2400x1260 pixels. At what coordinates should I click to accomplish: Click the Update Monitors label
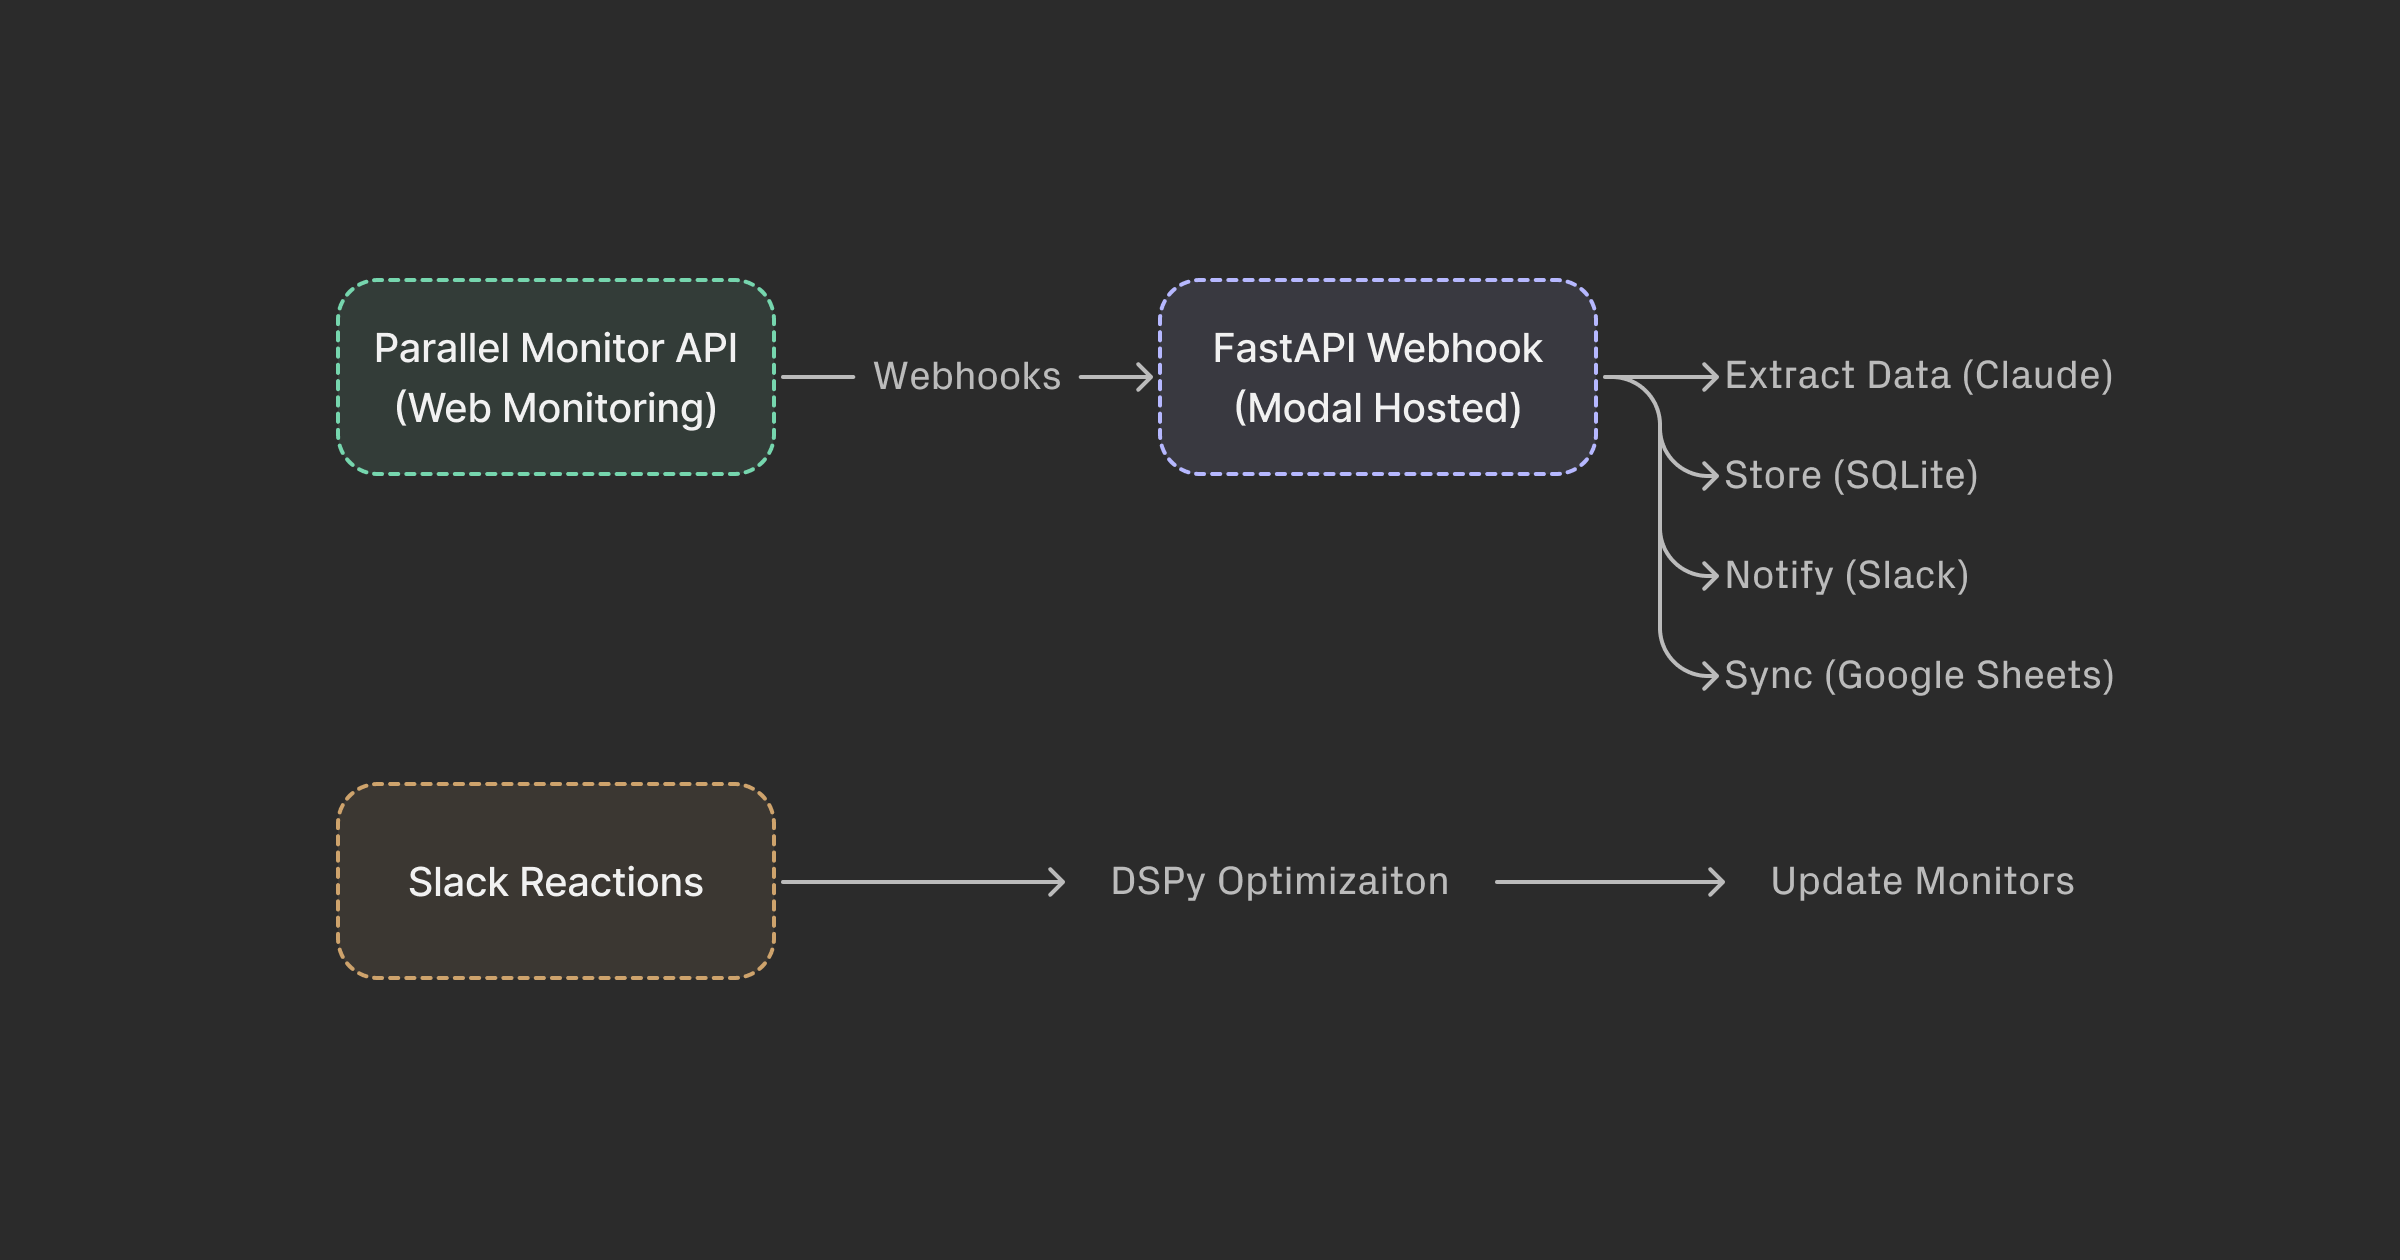point(1921,882)
